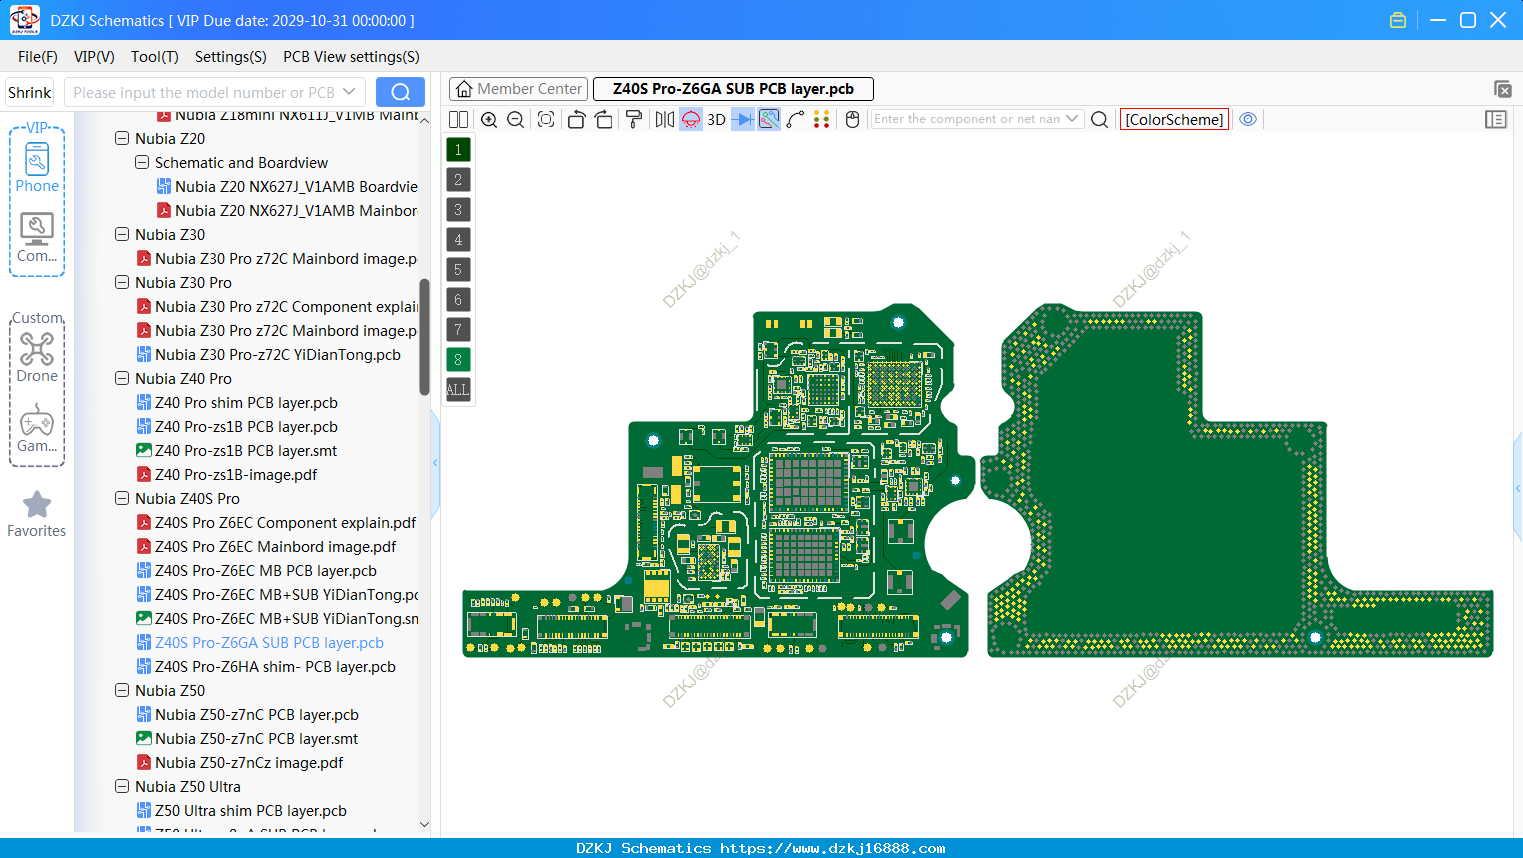Select PCB layer 8
The image size is (1523, 858).
458,360
